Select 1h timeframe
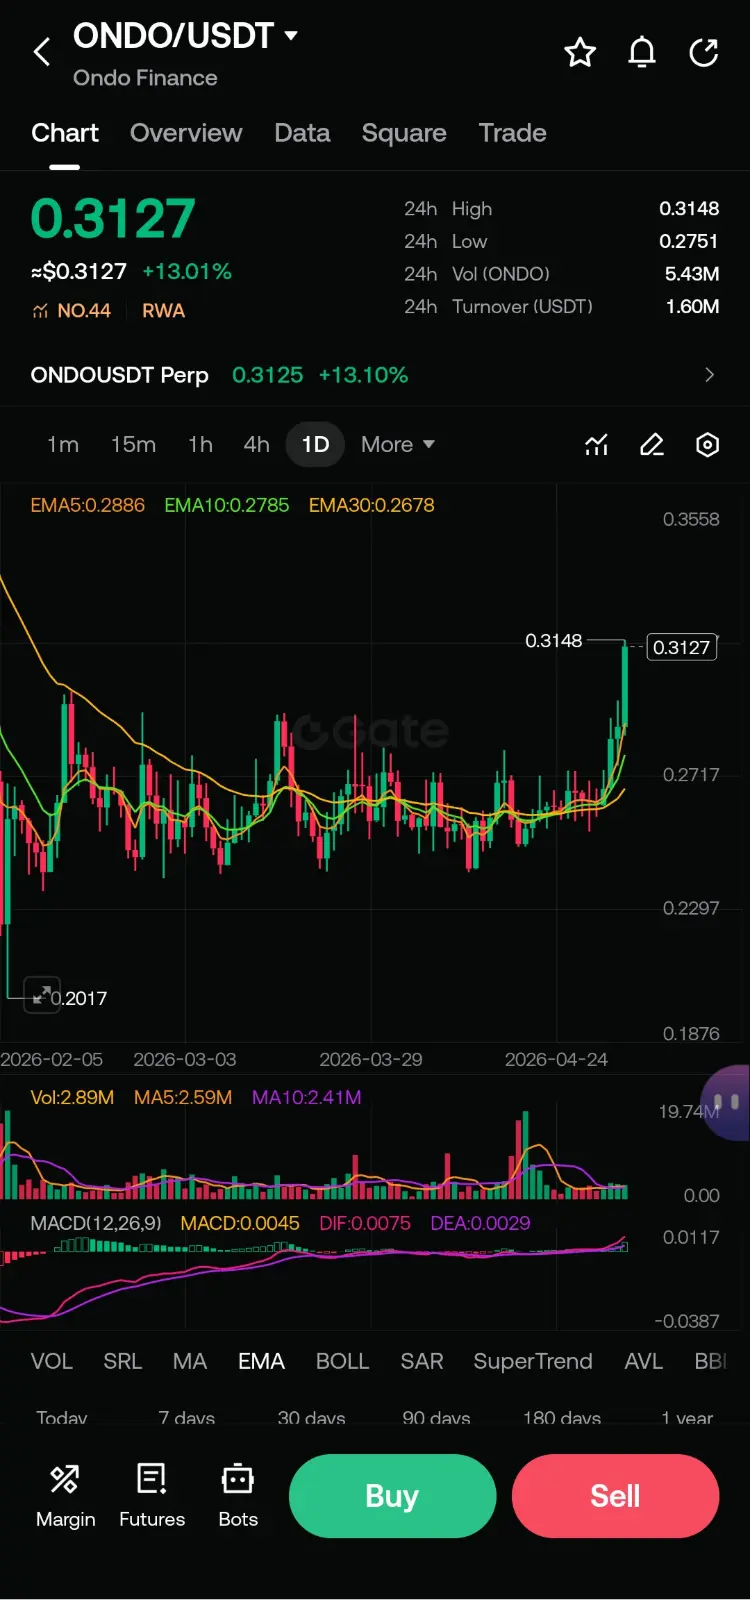750x1600 pixels. coord(200,444)
